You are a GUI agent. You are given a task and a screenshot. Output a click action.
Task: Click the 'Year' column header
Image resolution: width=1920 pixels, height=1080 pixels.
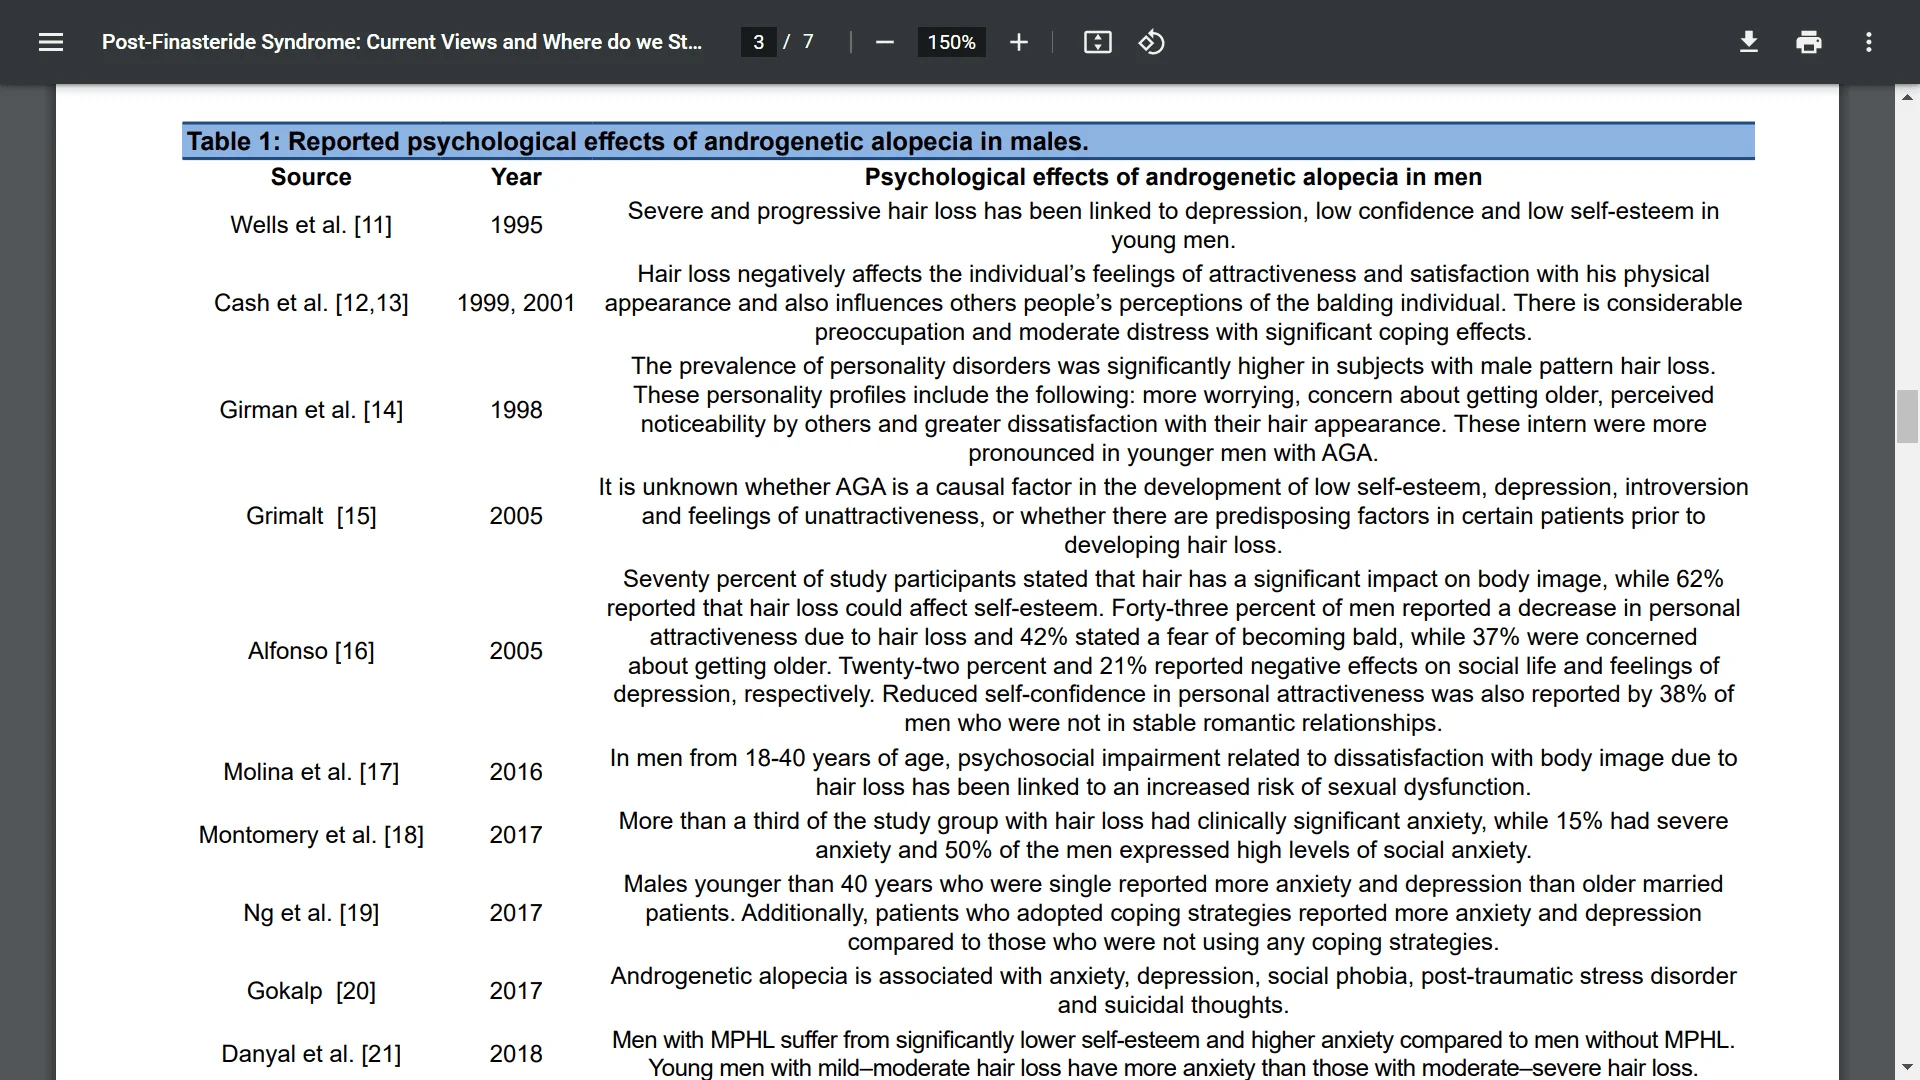516,177
